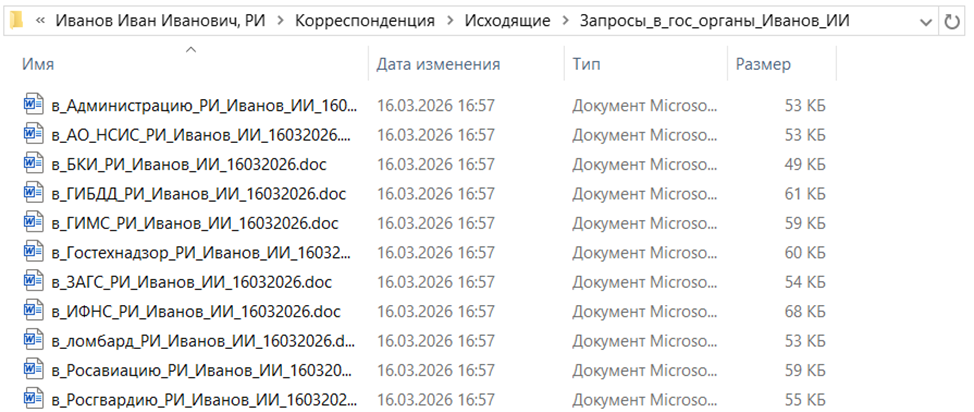
Task: Expand the chevron after Корреспонденция breadcrumb
Action: pyautogui.click(x=449, y=20)
